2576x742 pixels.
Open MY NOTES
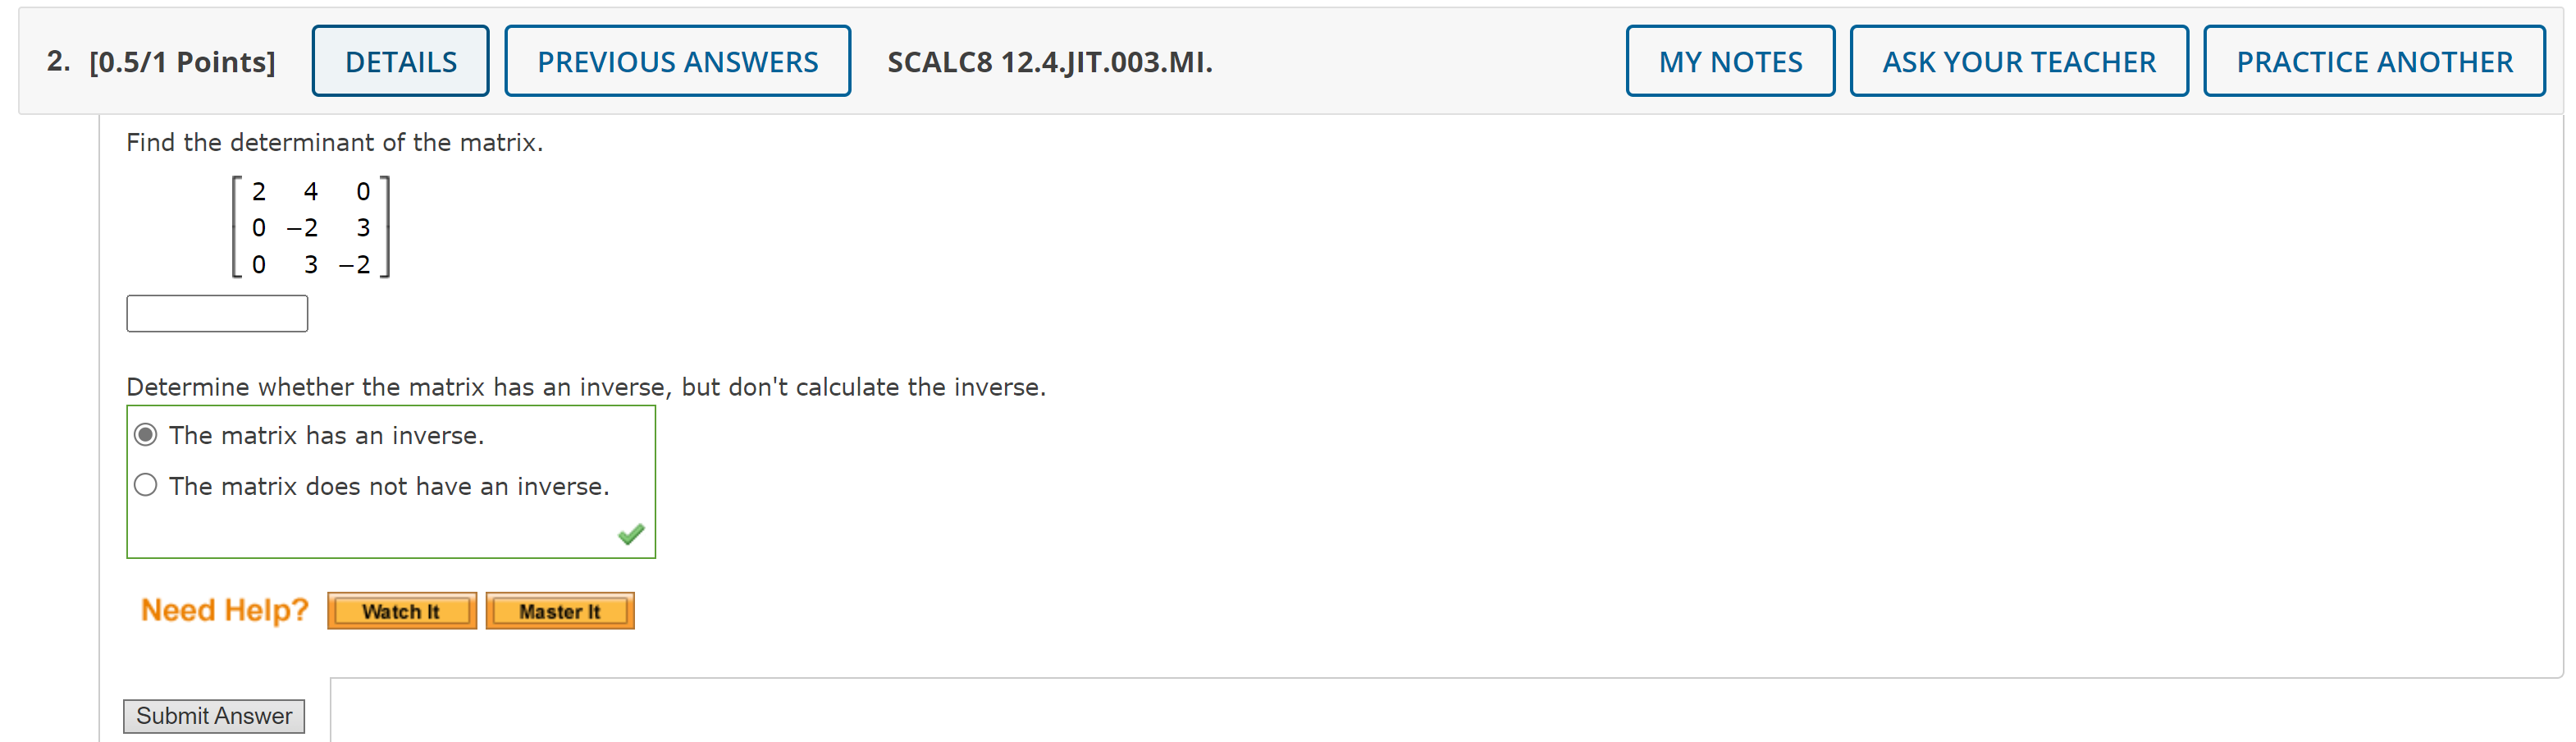(x=1730, y=61)
